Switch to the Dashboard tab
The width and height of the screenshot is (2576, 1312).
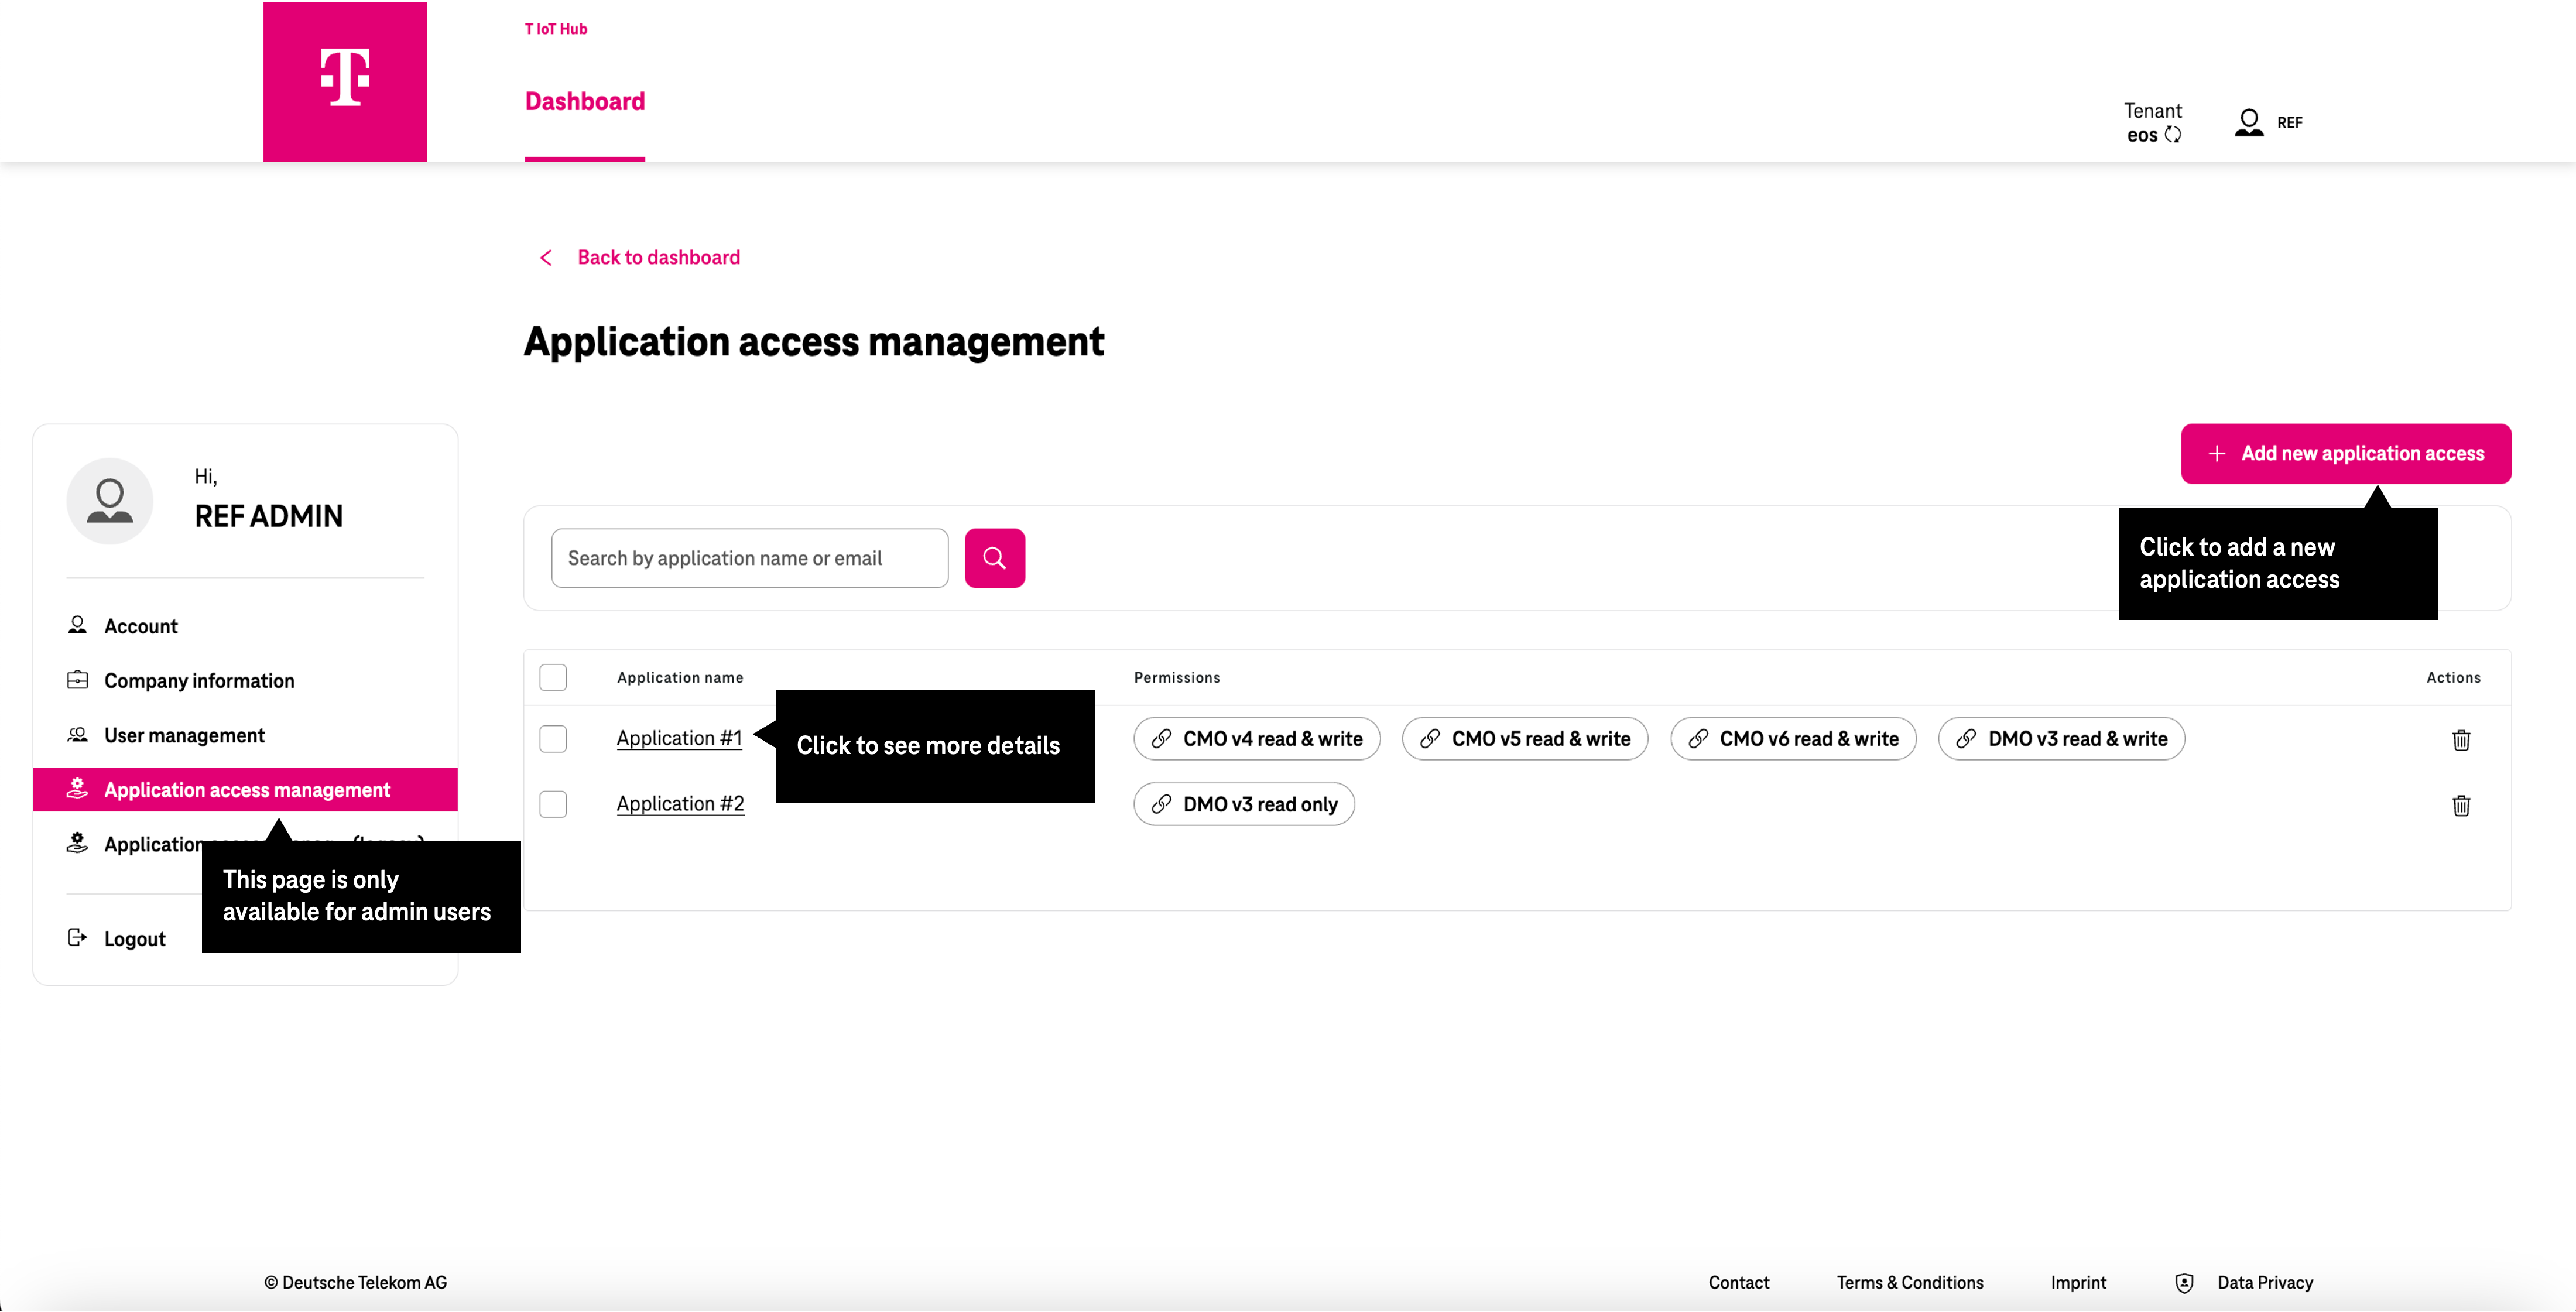[584, 101]
